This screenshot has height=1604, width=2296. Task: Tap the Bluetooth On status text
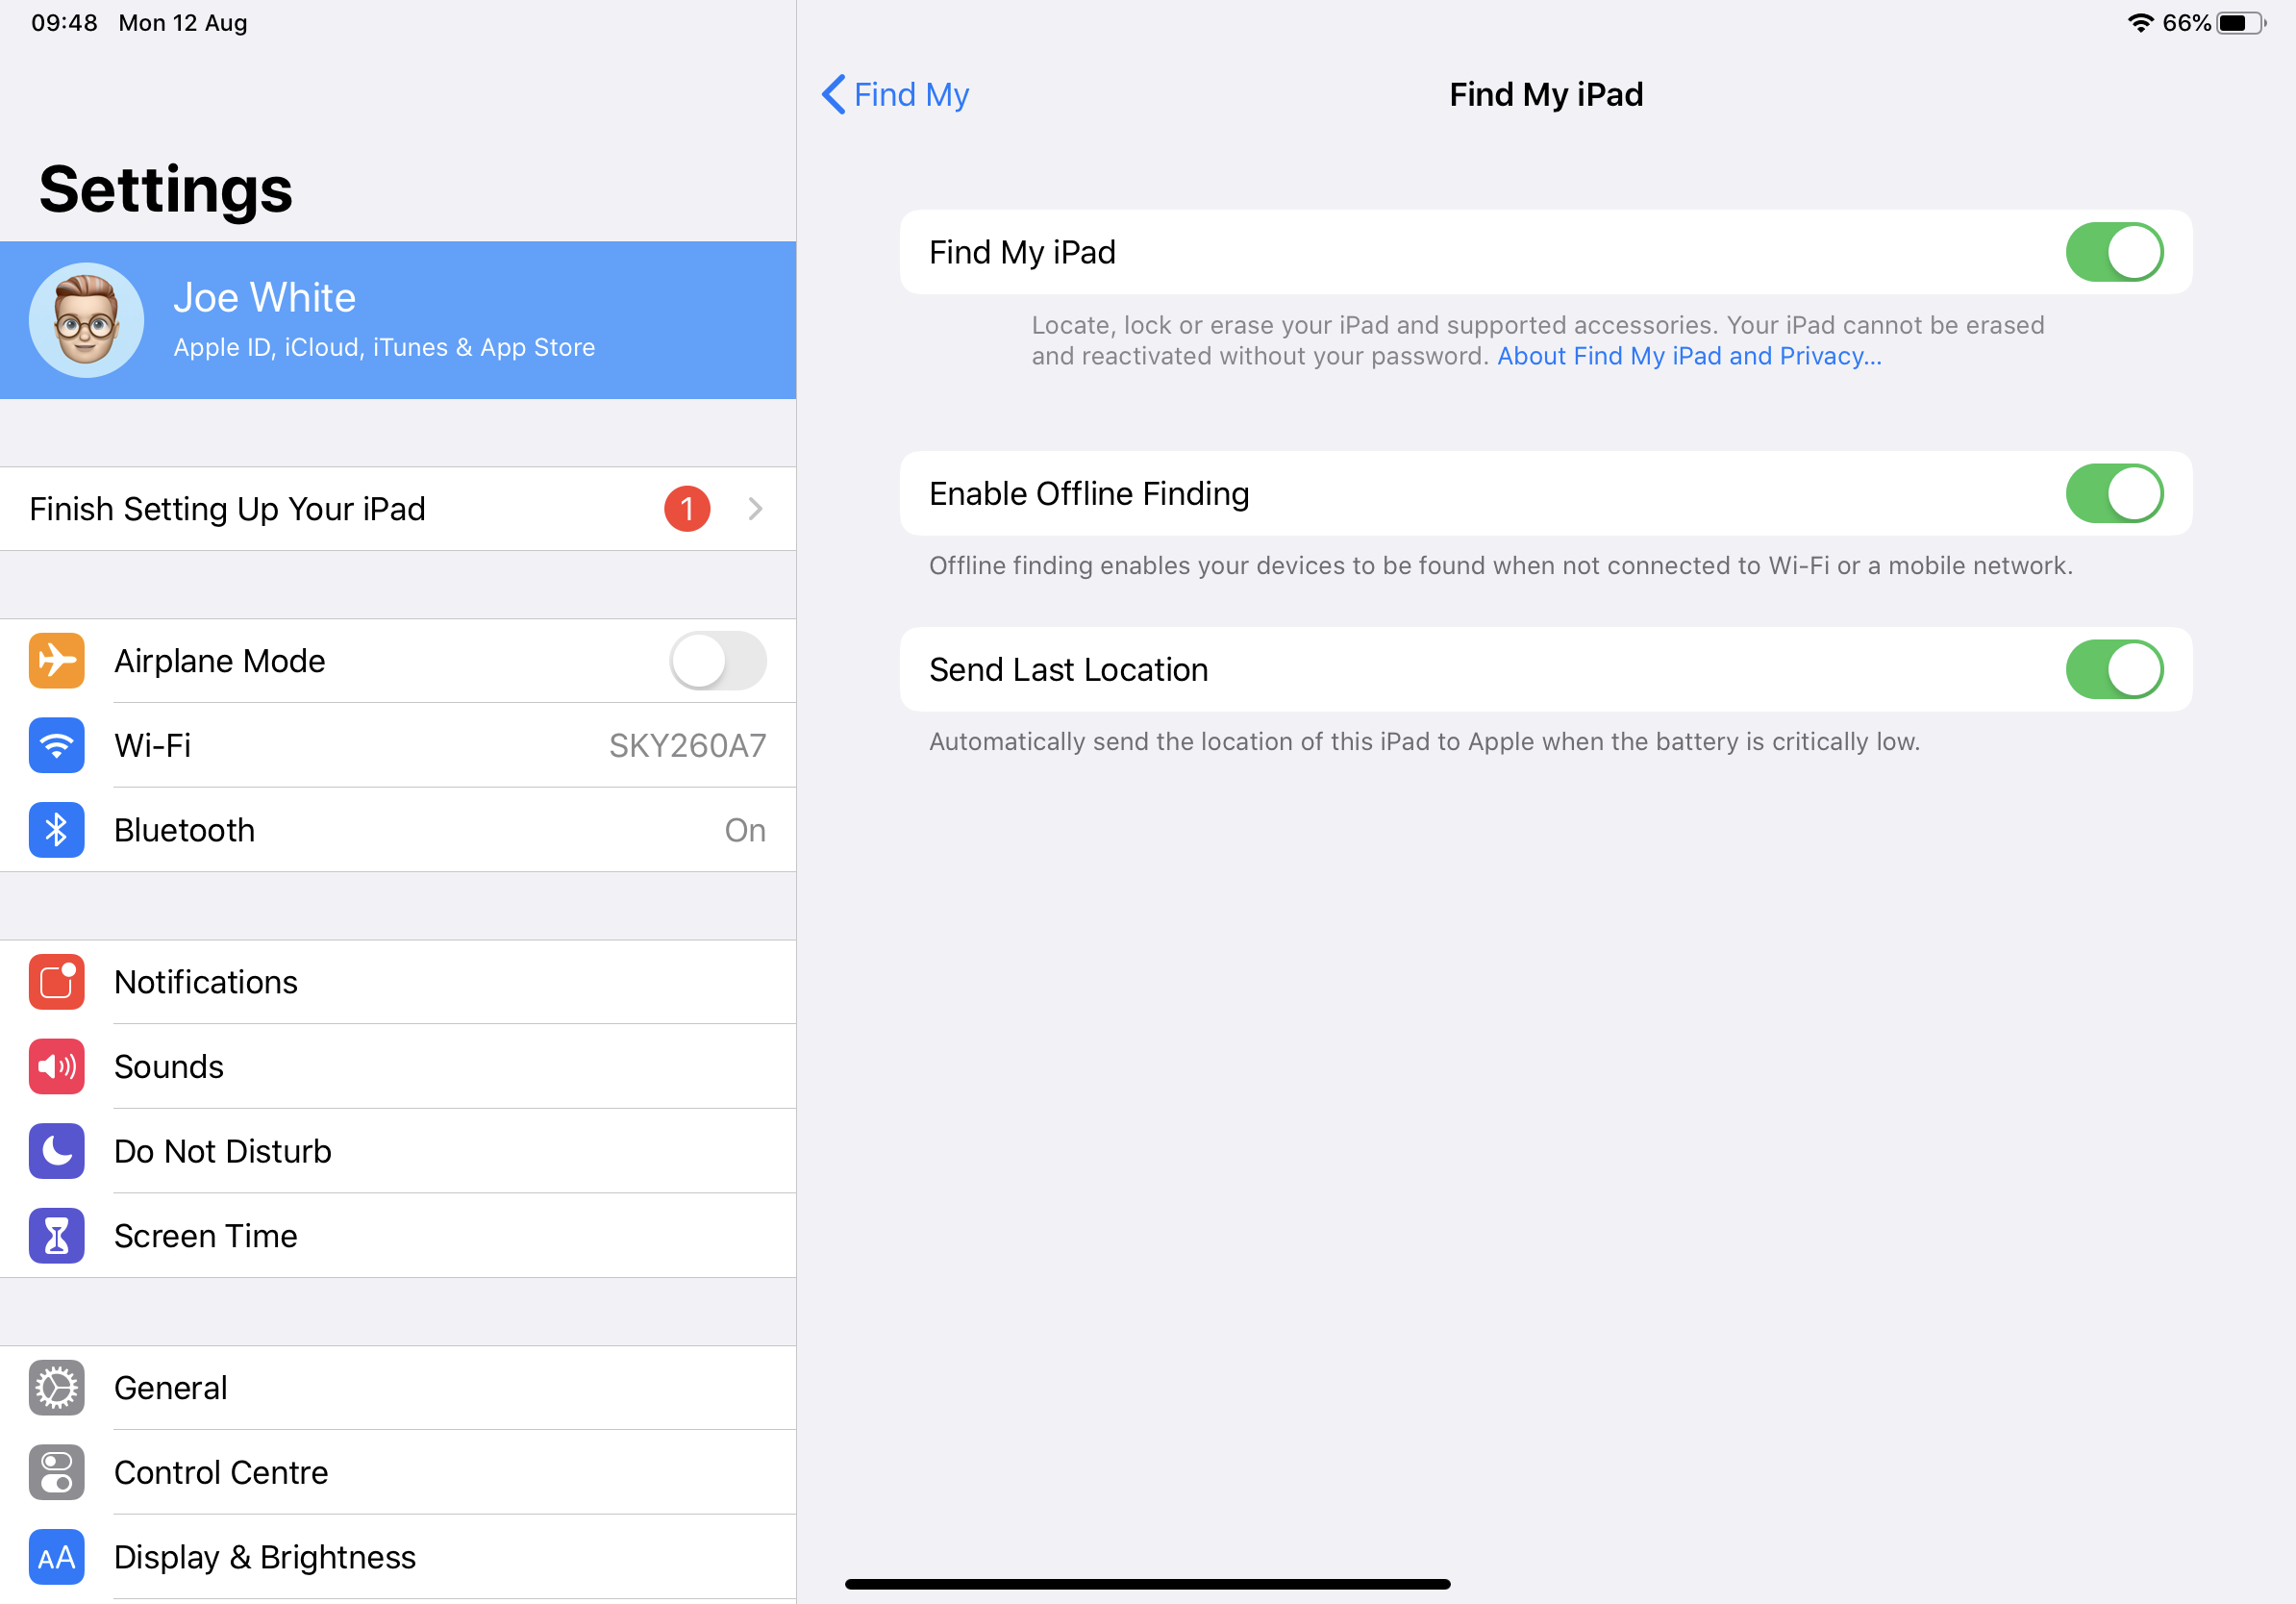coord(745,830)
